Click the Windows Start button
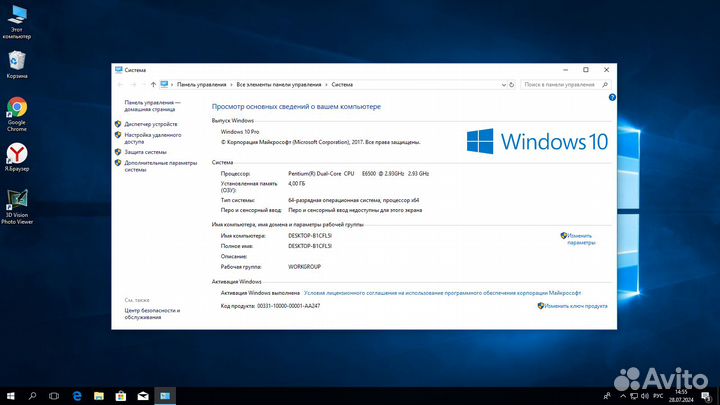 tap(11, 396)
